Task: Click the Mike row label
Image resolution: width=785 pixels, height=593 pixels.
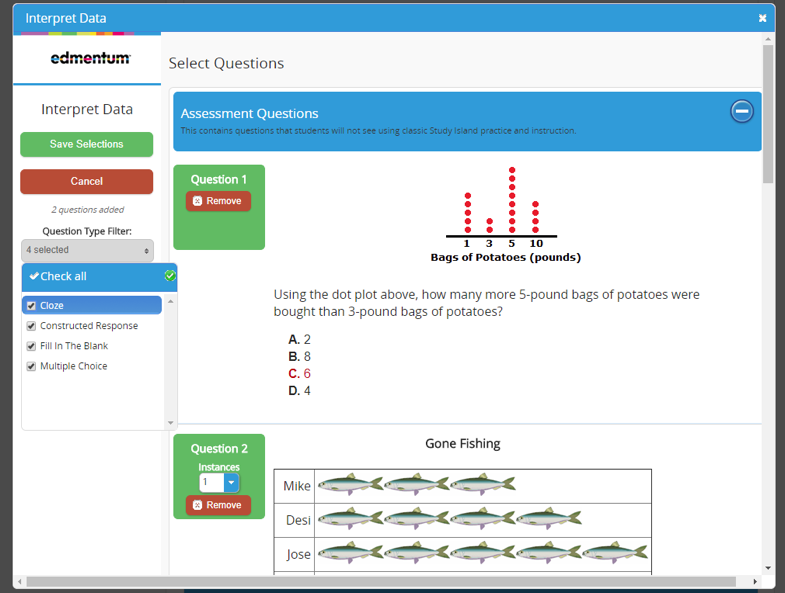Action: coord(297,486)
